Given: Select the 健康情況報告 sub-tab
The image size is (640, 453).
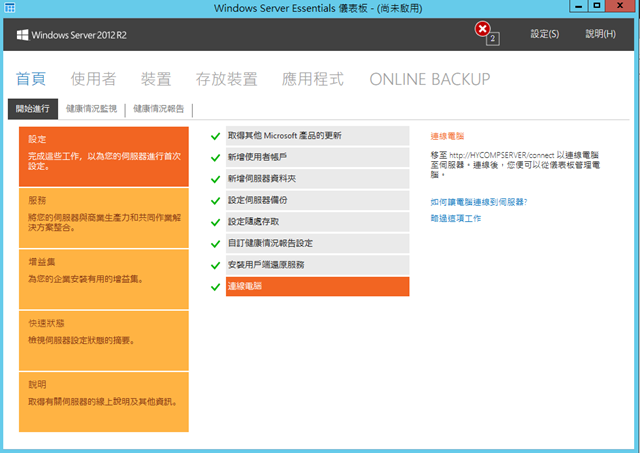Looking at the screenshot, I should click(x=159, y=109).
